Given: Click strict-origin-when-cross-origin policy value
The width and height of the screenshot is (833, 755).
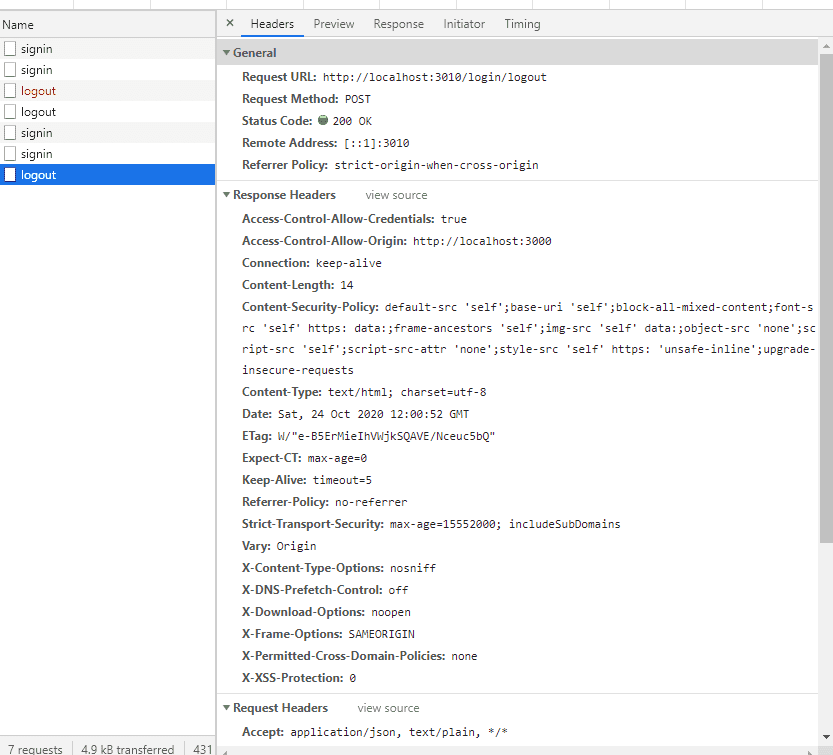Looking at the screenshot, I should click(436, 165).
